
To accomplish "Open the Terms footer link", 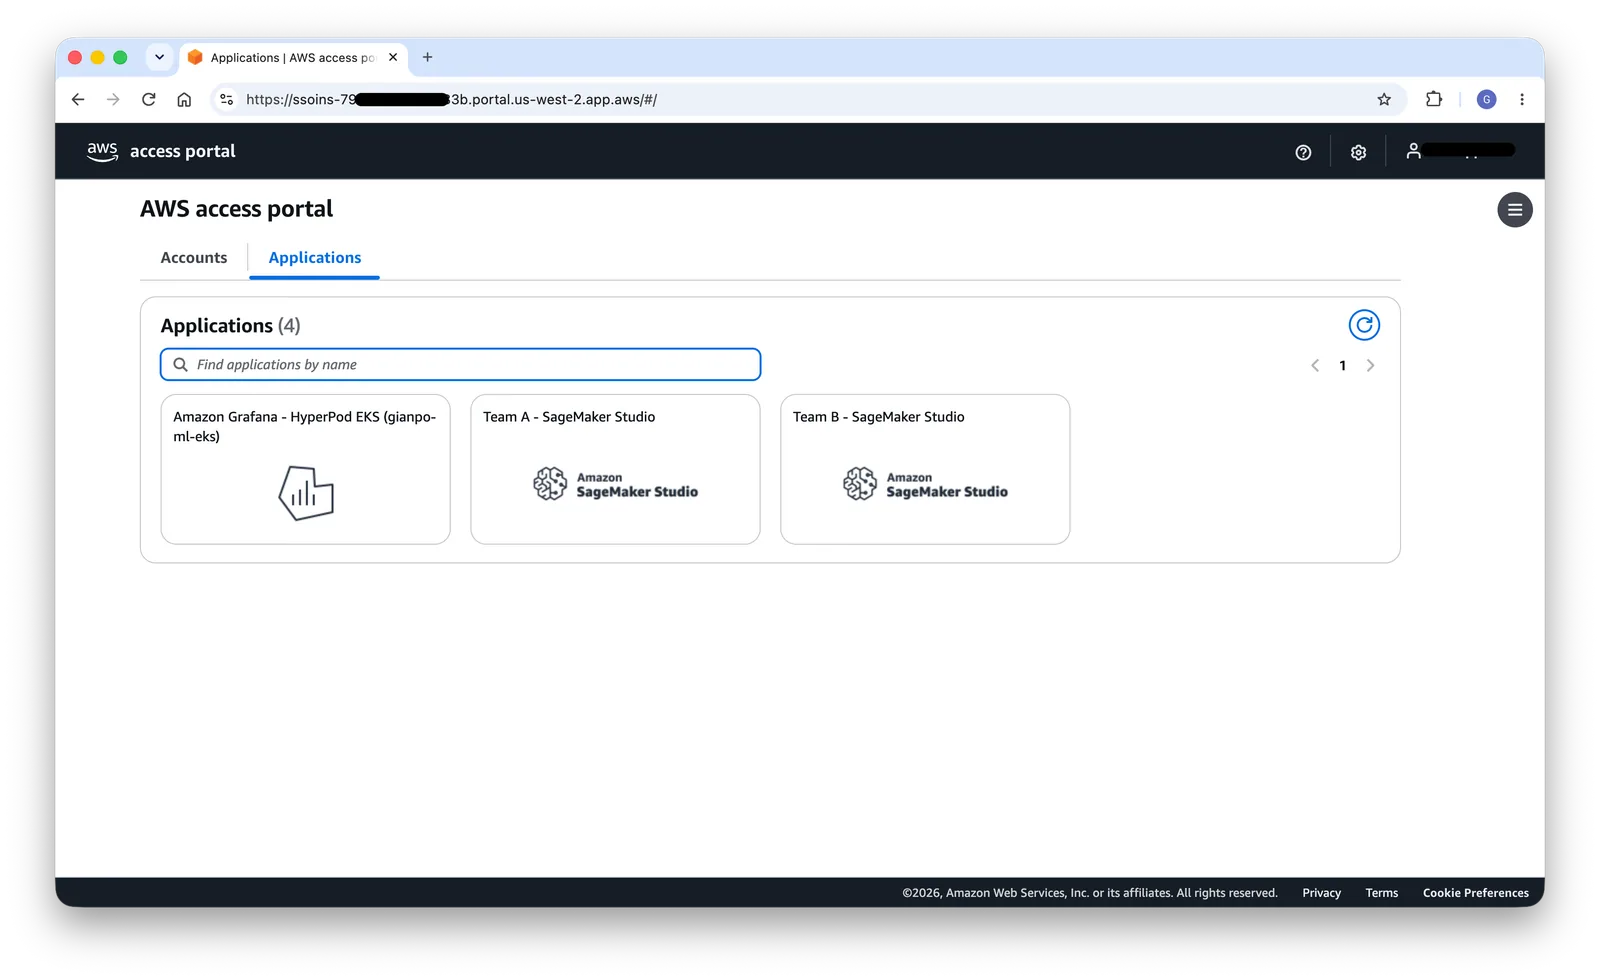I will (x=1382, y=893).
